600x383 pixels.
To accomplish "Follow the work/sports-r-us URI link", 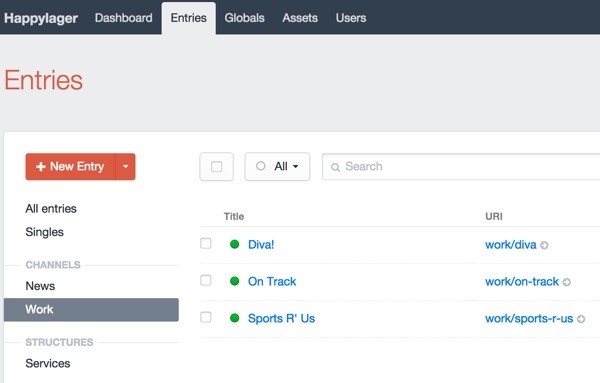I will pos(529,319).
